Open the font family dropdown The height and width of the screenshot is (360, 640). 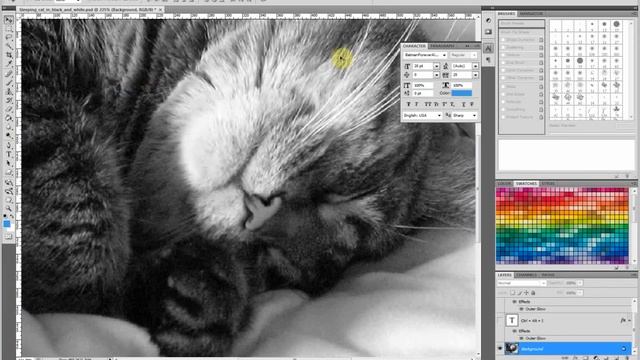pyautogui.click(x=424, y=55)
